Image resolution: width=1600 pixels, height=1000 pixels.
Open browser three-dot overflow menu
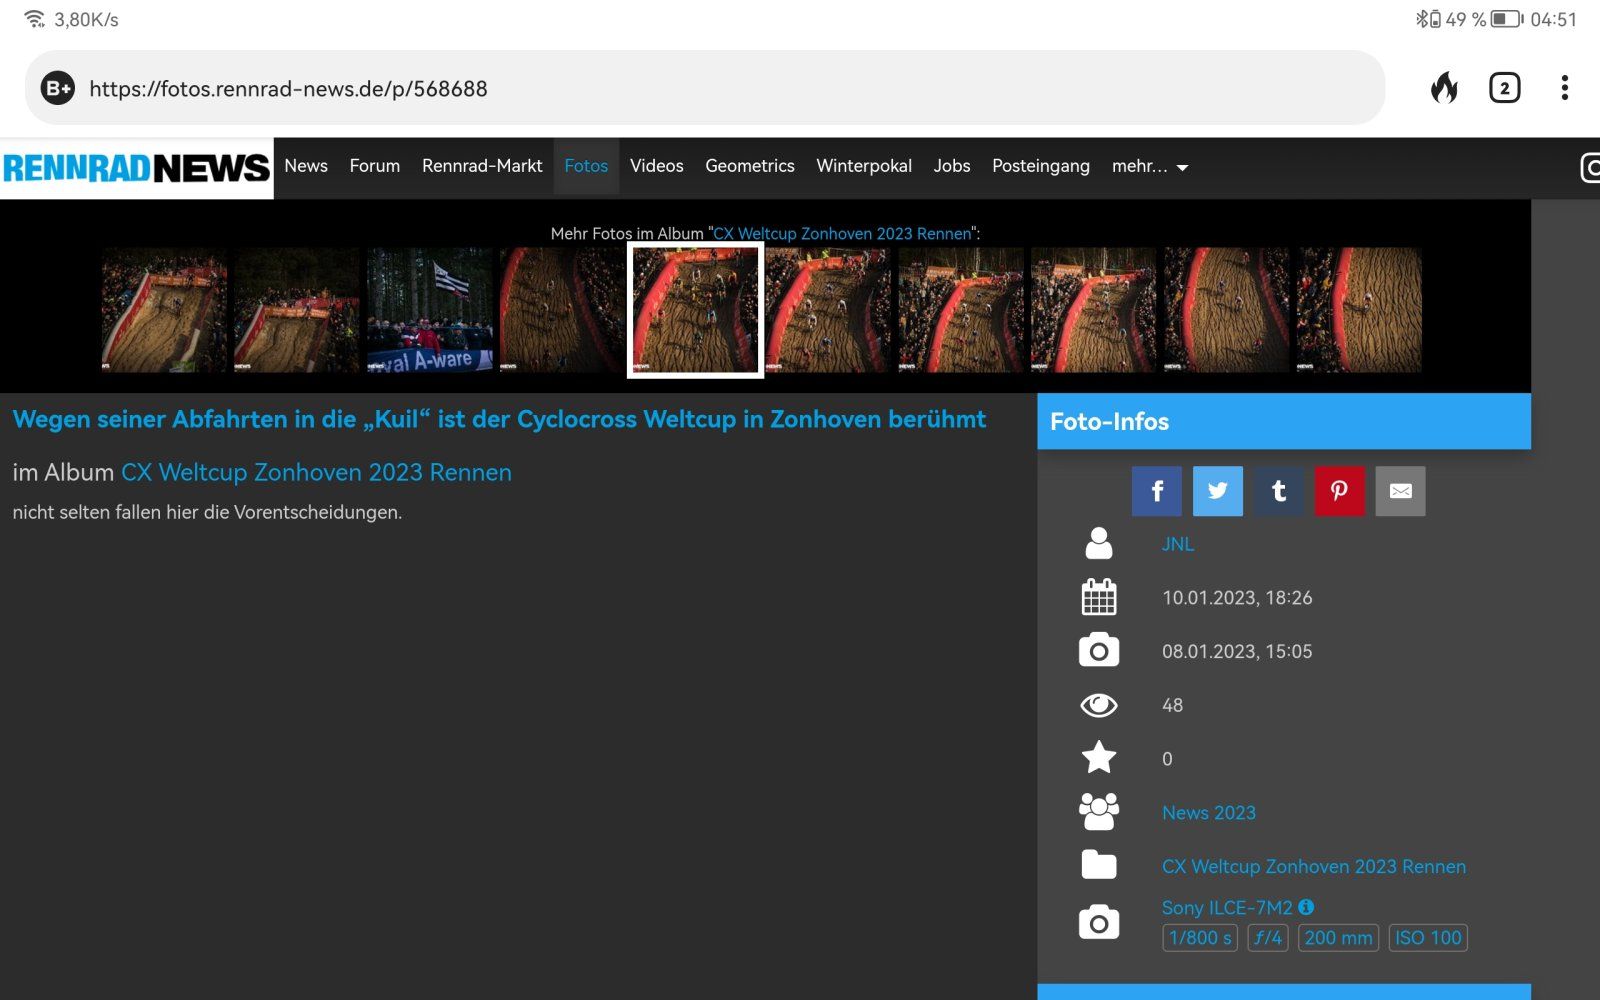click(x=1564, y=88)
